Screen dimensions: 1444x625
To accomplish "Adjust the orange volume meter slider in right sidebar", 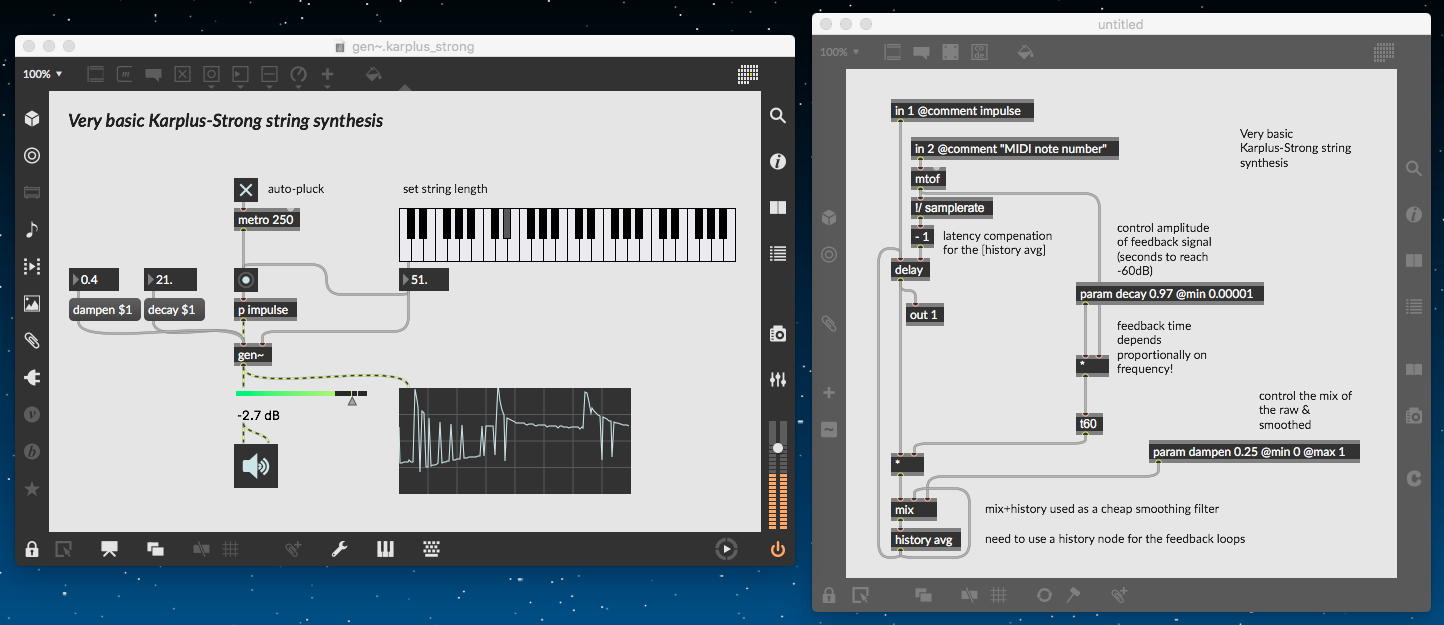I will coord(777,475).
